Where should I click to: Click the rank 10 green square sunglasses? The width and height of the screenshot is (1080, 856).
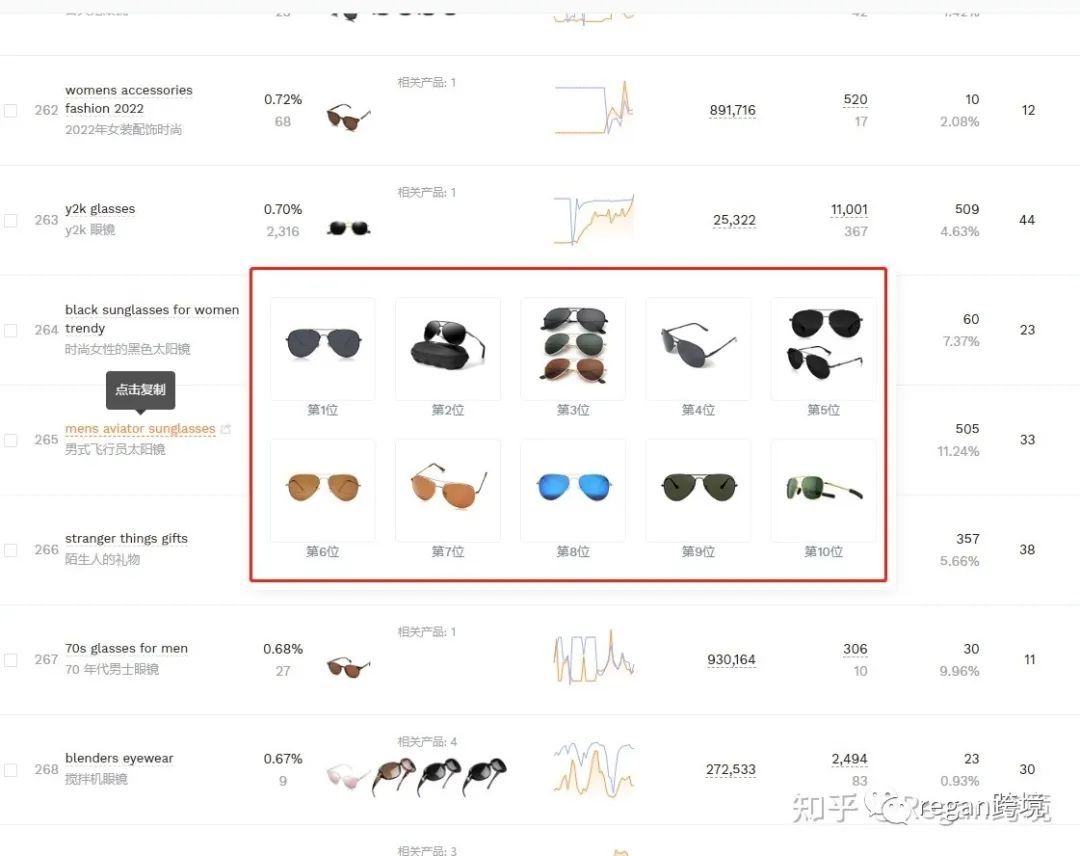click(824, 490)
